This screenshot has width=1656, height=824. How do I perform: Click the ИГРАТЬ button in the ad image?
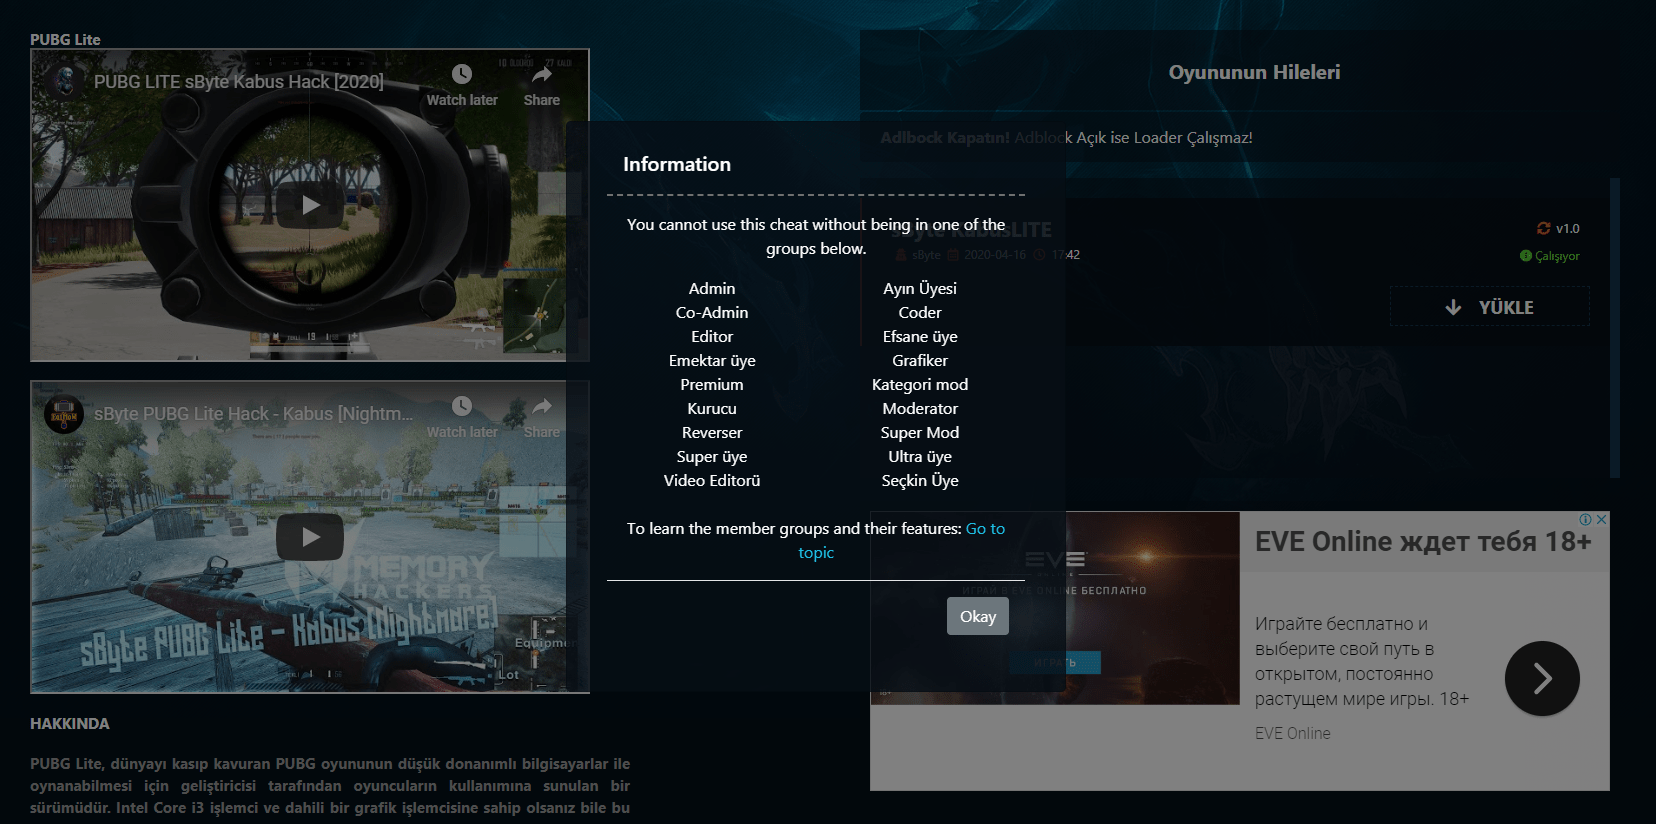(1055, 662)
